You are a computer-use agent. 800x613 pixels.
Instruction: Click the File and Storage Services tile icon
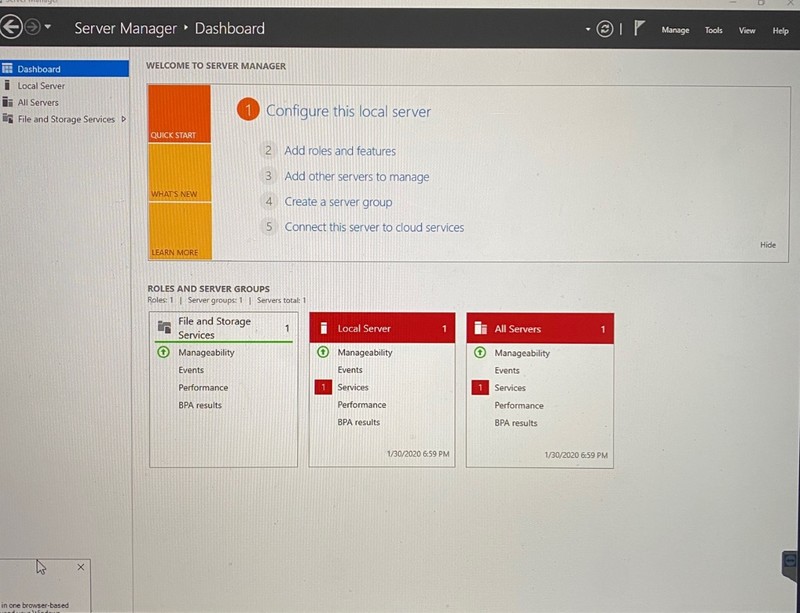click(x=164, y=327)
